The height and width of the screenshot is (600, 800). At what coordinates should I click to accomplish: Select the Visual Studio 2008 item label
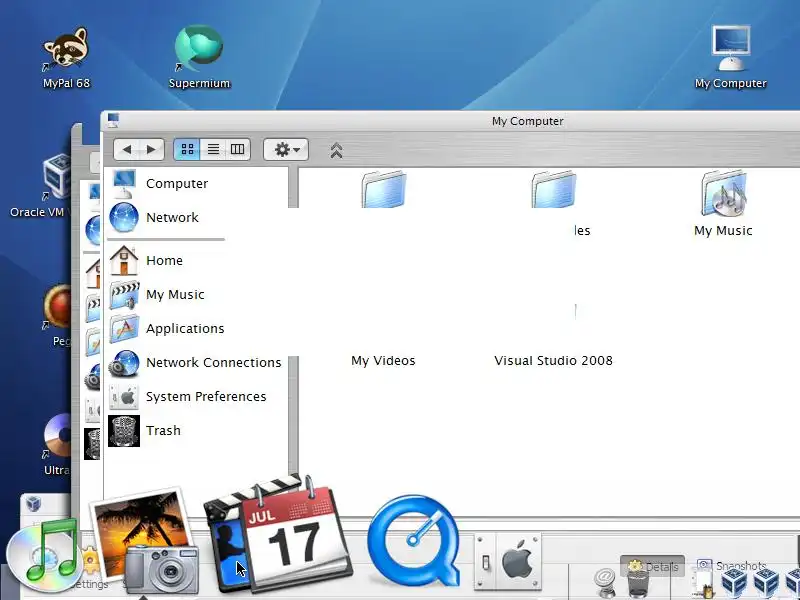pos(554,361)
